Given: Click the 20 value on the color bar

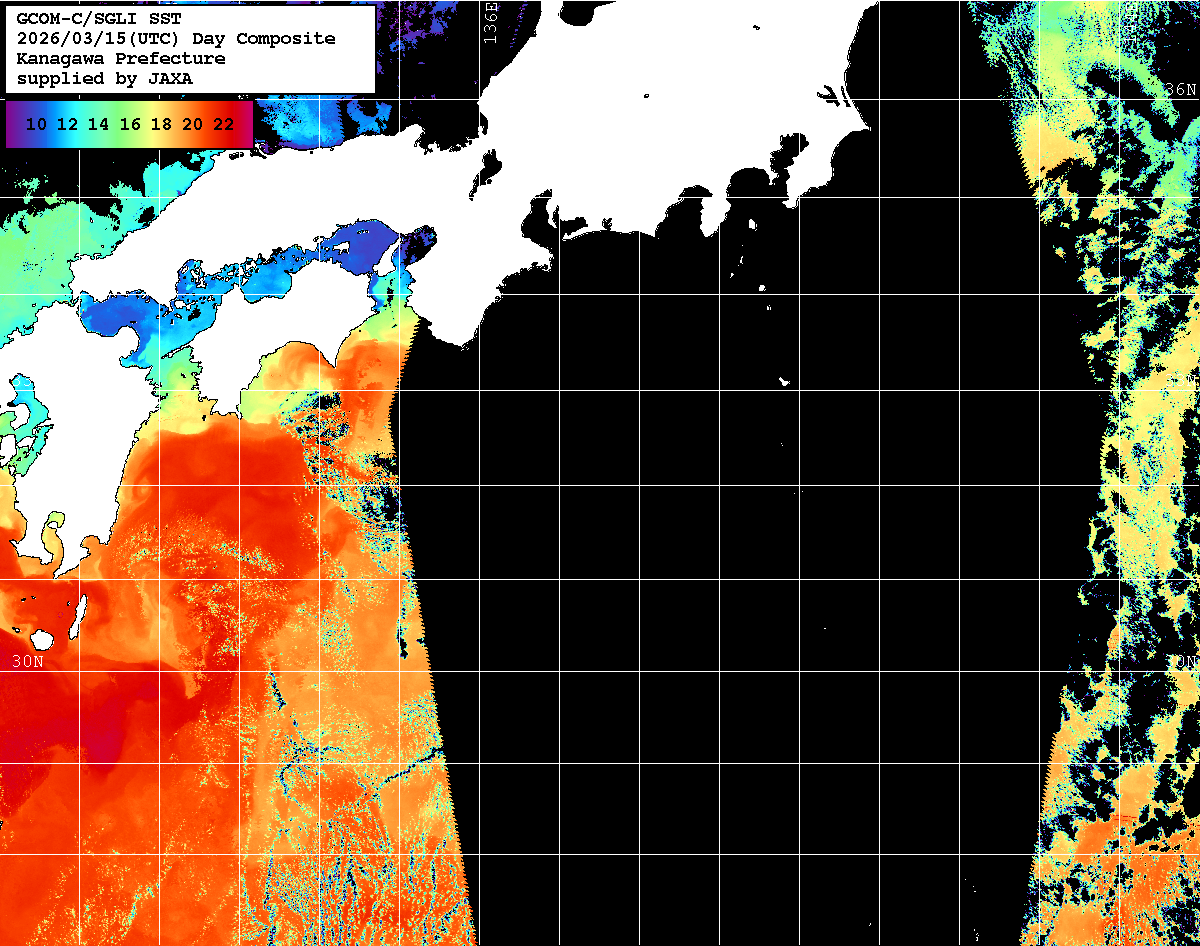Looking at the screenshot, I should [x=192, y=125].
